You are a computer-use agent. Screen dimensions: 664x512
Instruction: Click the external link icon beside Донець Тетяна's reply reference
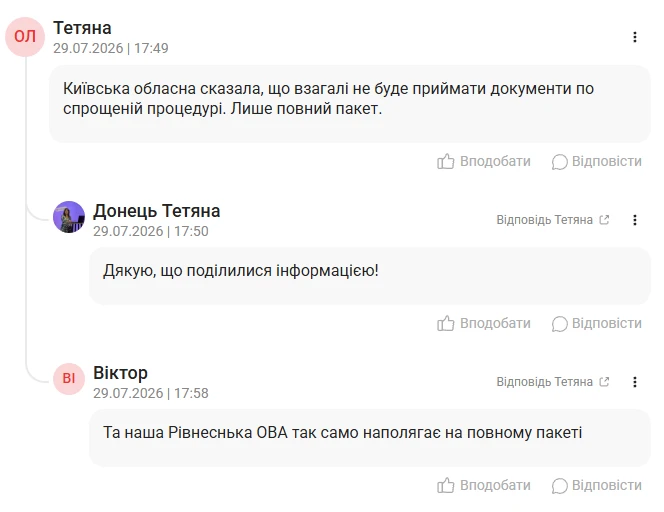point(604,220)
